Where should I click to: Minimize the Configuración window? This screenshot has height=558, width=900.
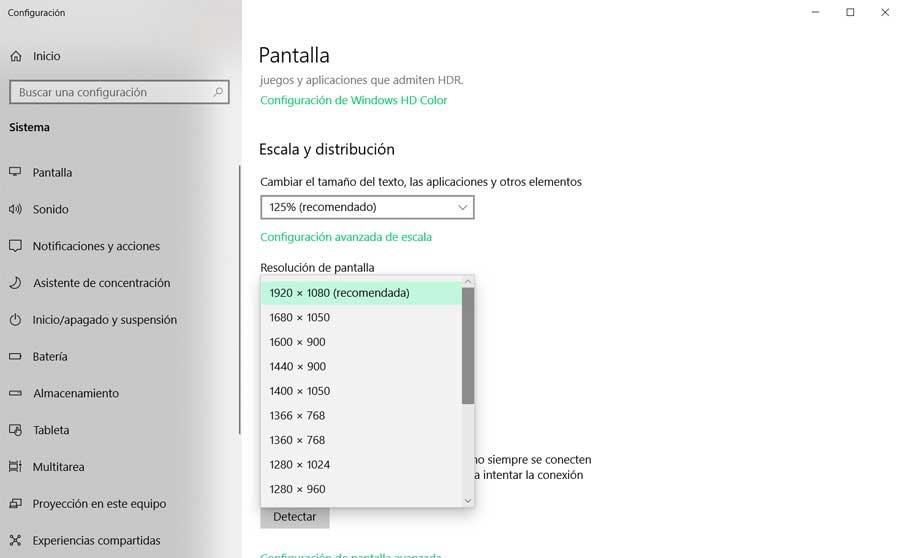click(815, 12)
